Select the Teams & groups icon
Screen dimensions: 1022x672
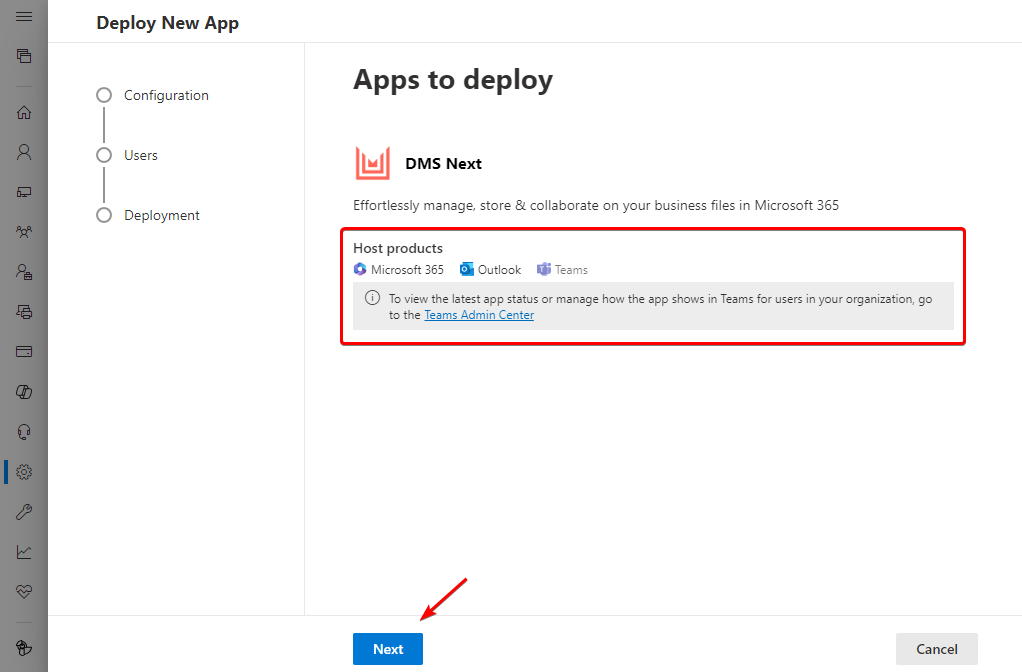pos(23,231)
